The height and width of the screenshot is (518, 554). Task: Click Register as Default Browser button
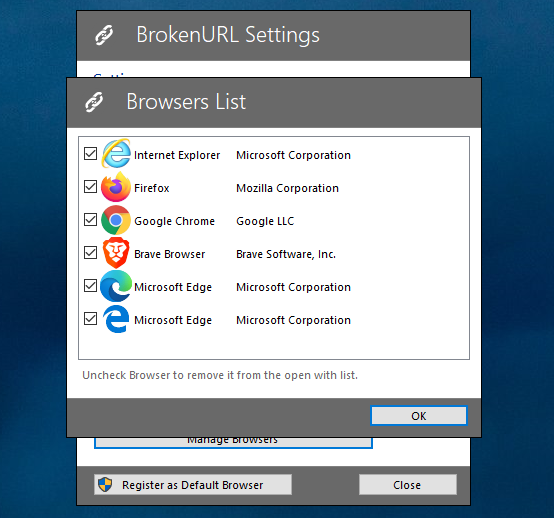193,485
